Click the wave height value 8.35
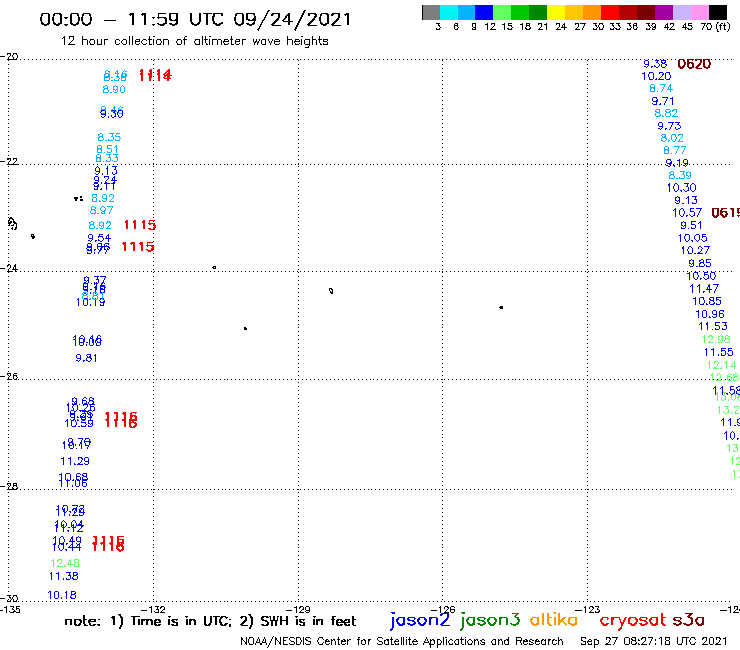The width and height of the screenshot is (740, 650). (x=109, y=137)
